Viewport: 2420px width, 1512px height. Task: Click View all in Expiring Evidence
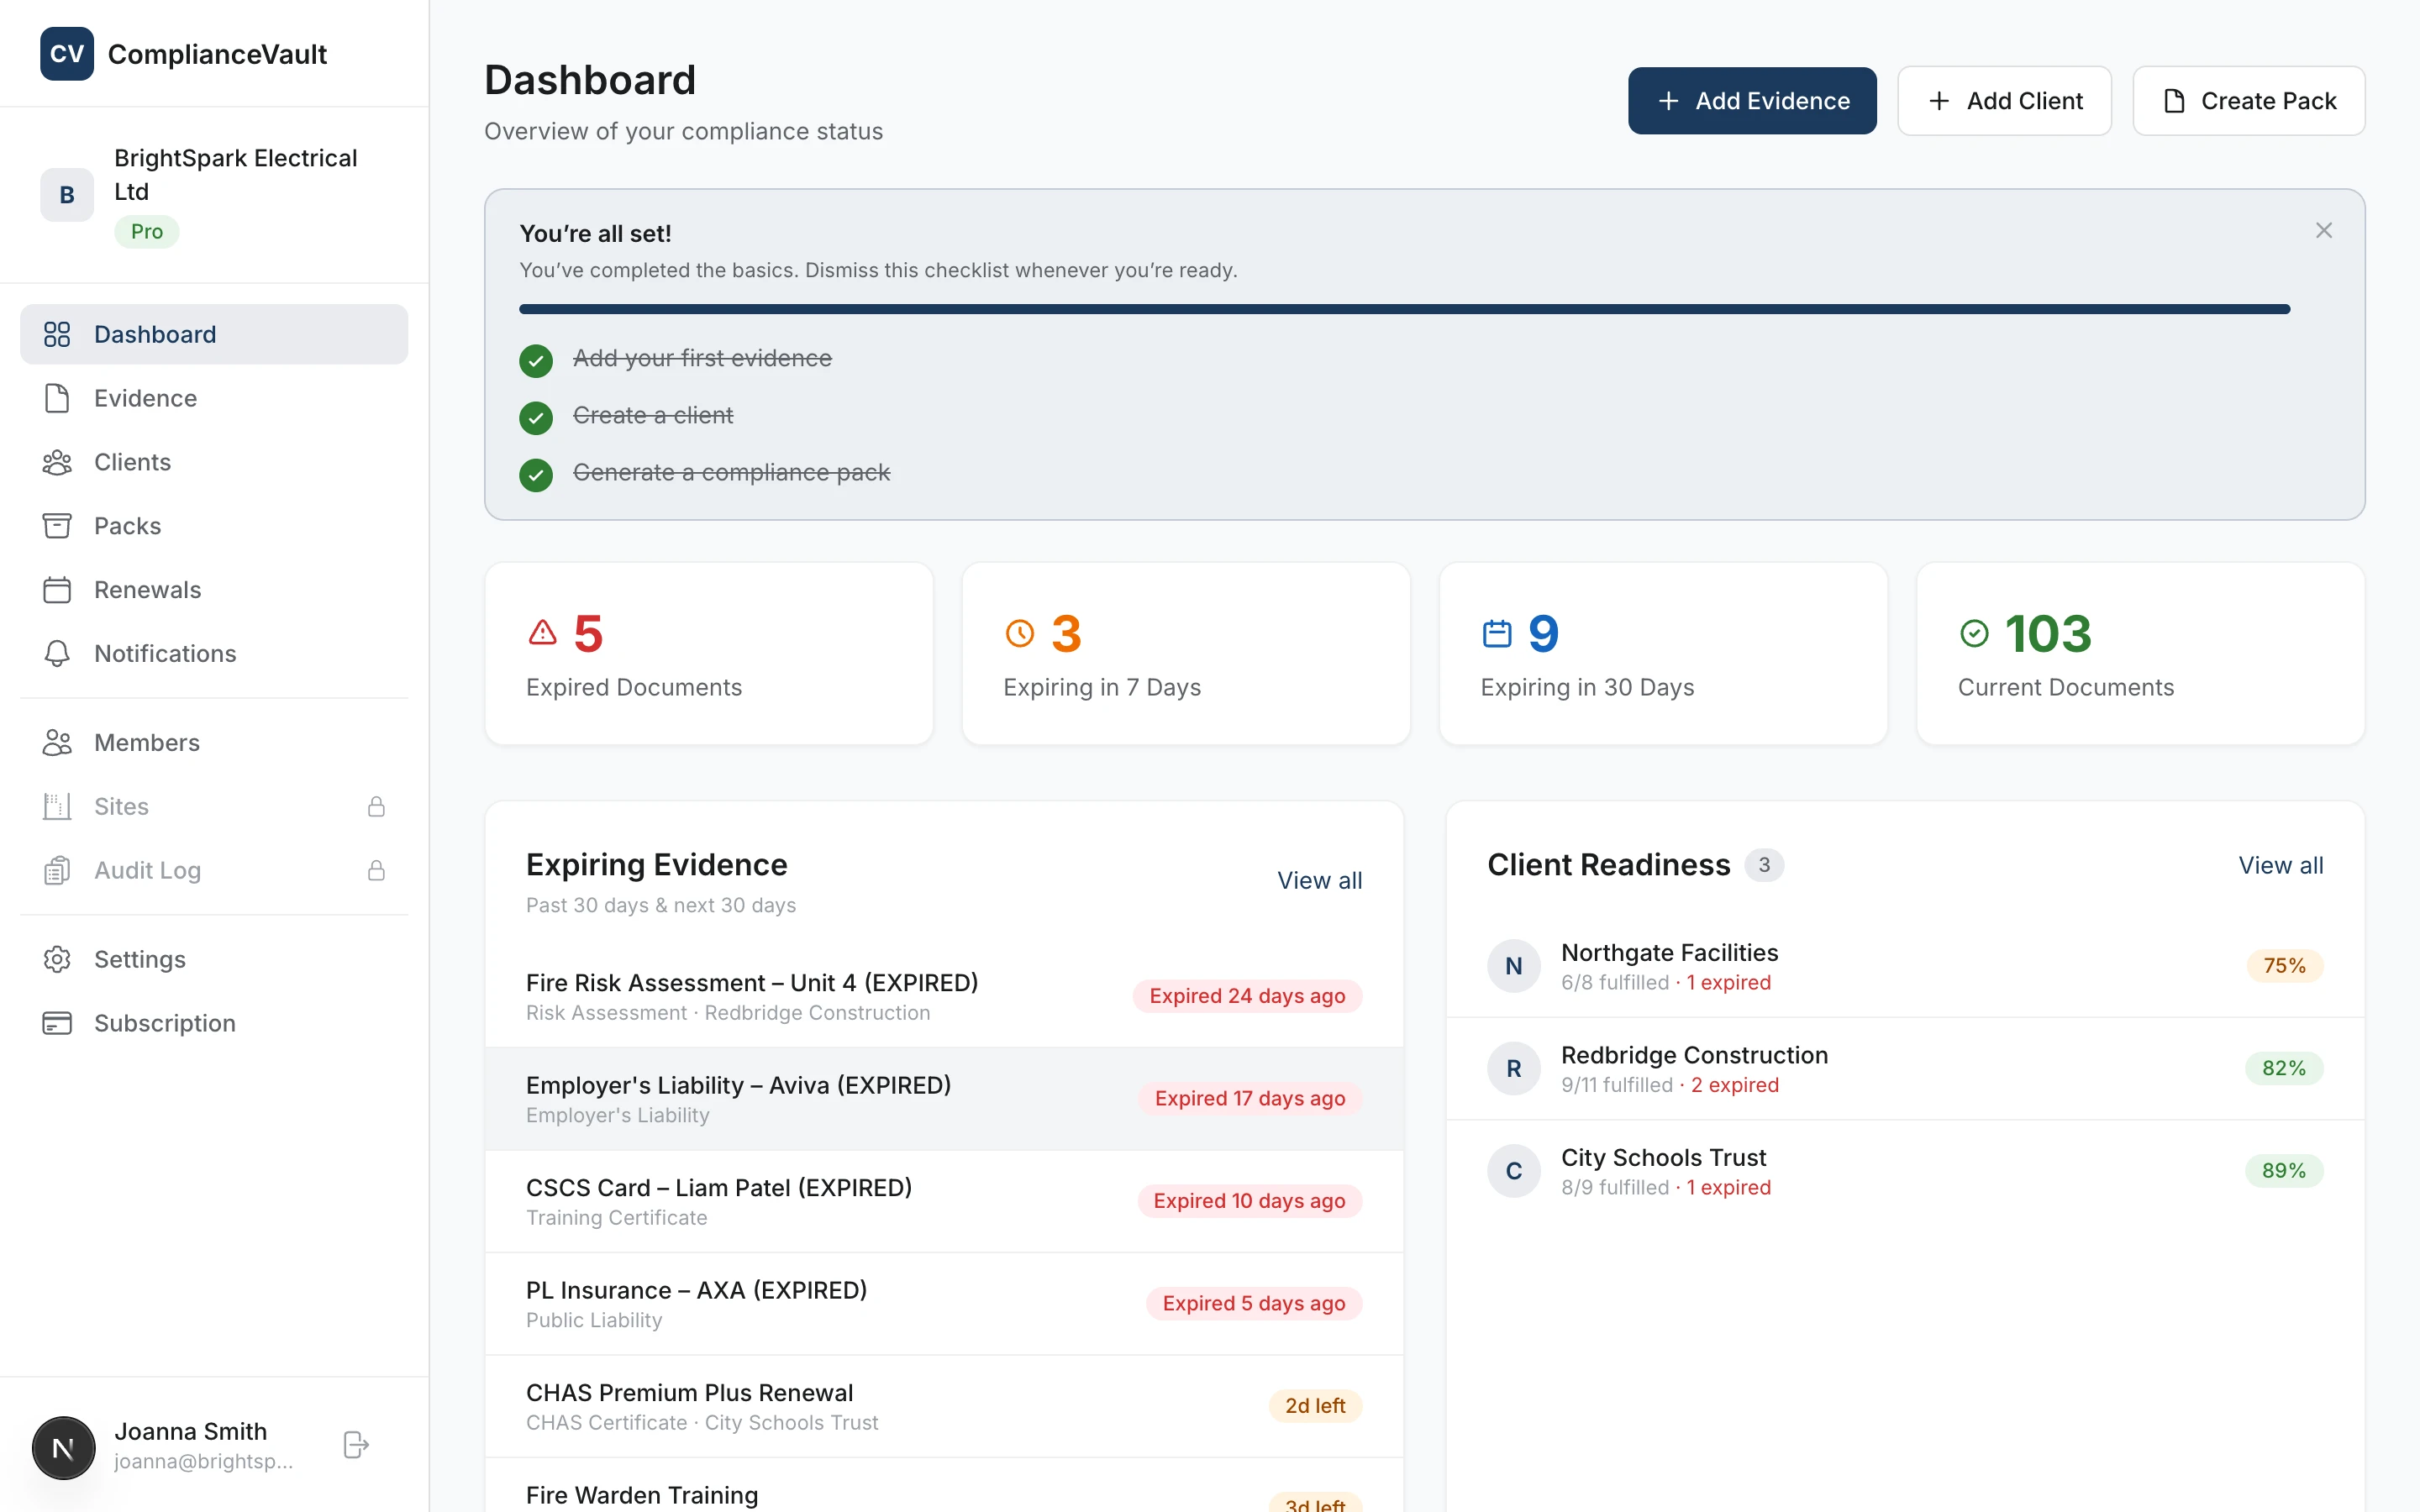click(1319, 881)
